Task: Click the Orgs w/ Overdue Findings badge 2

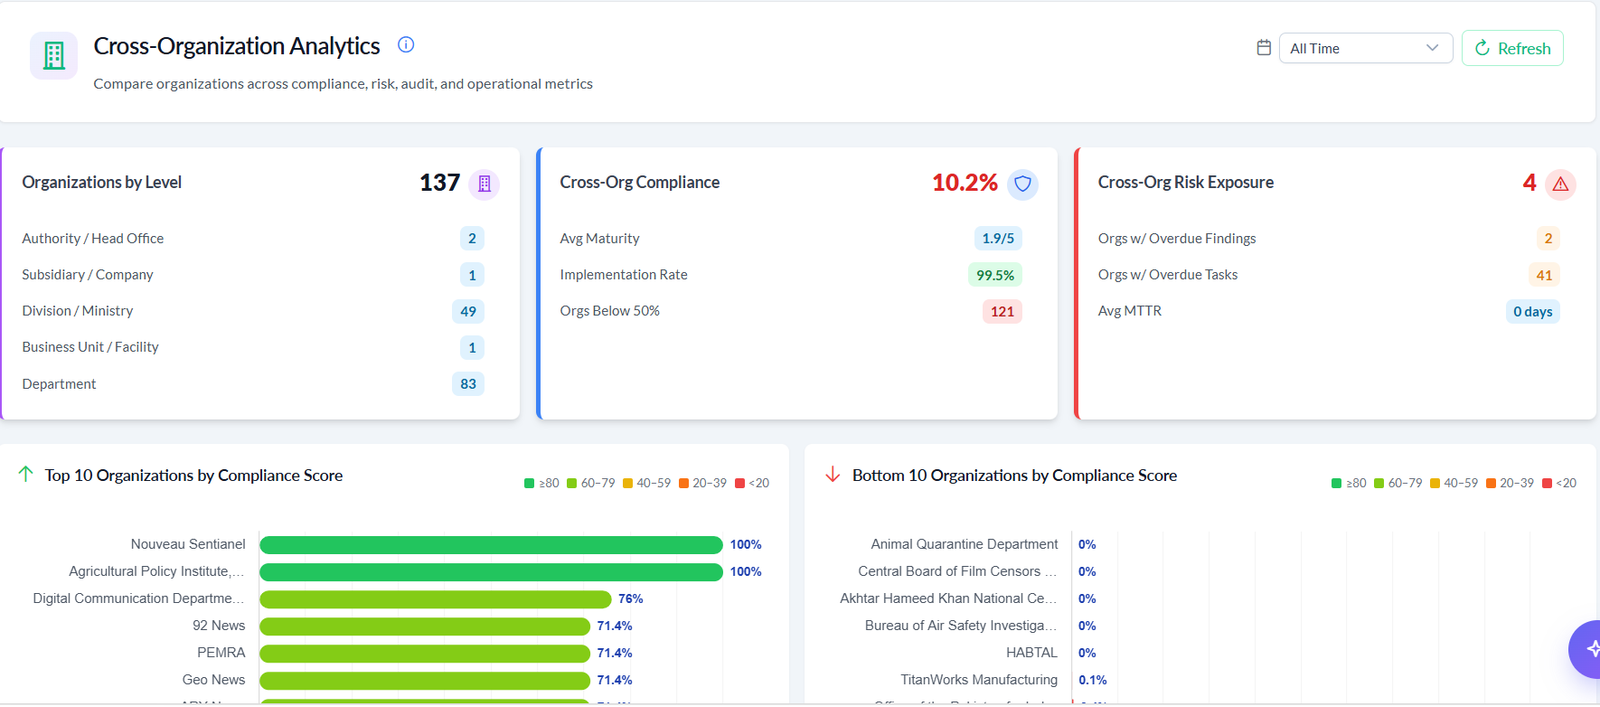Action: 1548,238
